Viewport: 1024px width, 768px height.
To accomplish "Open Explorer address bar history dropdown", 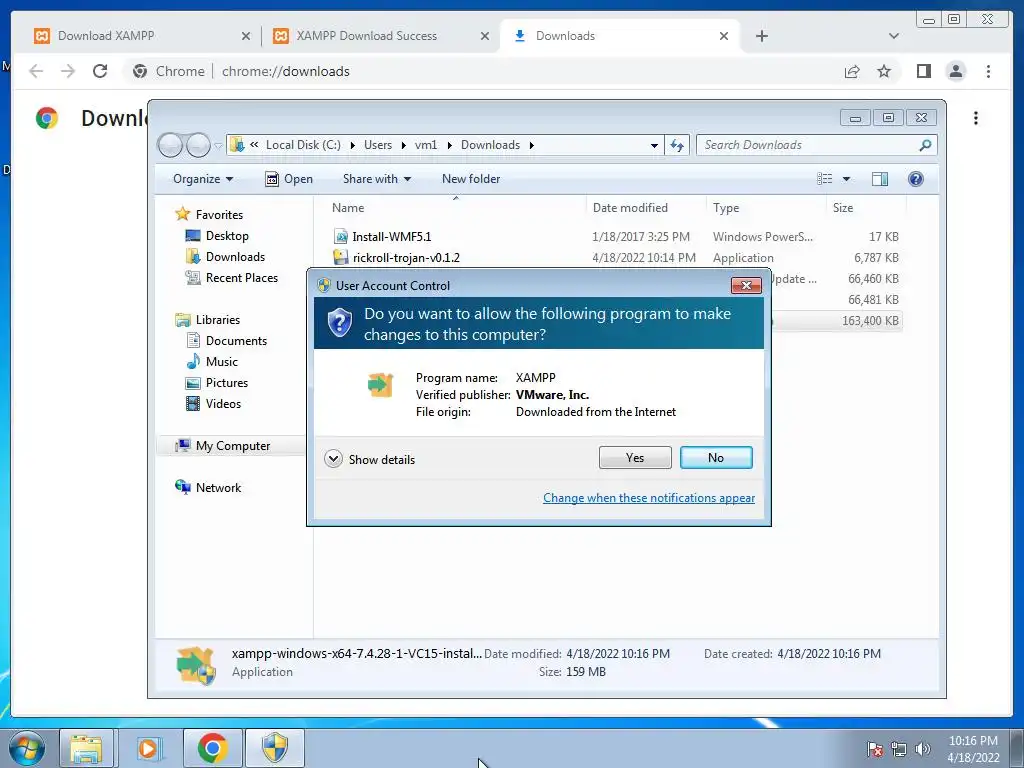I will click(x=654, y=145).
